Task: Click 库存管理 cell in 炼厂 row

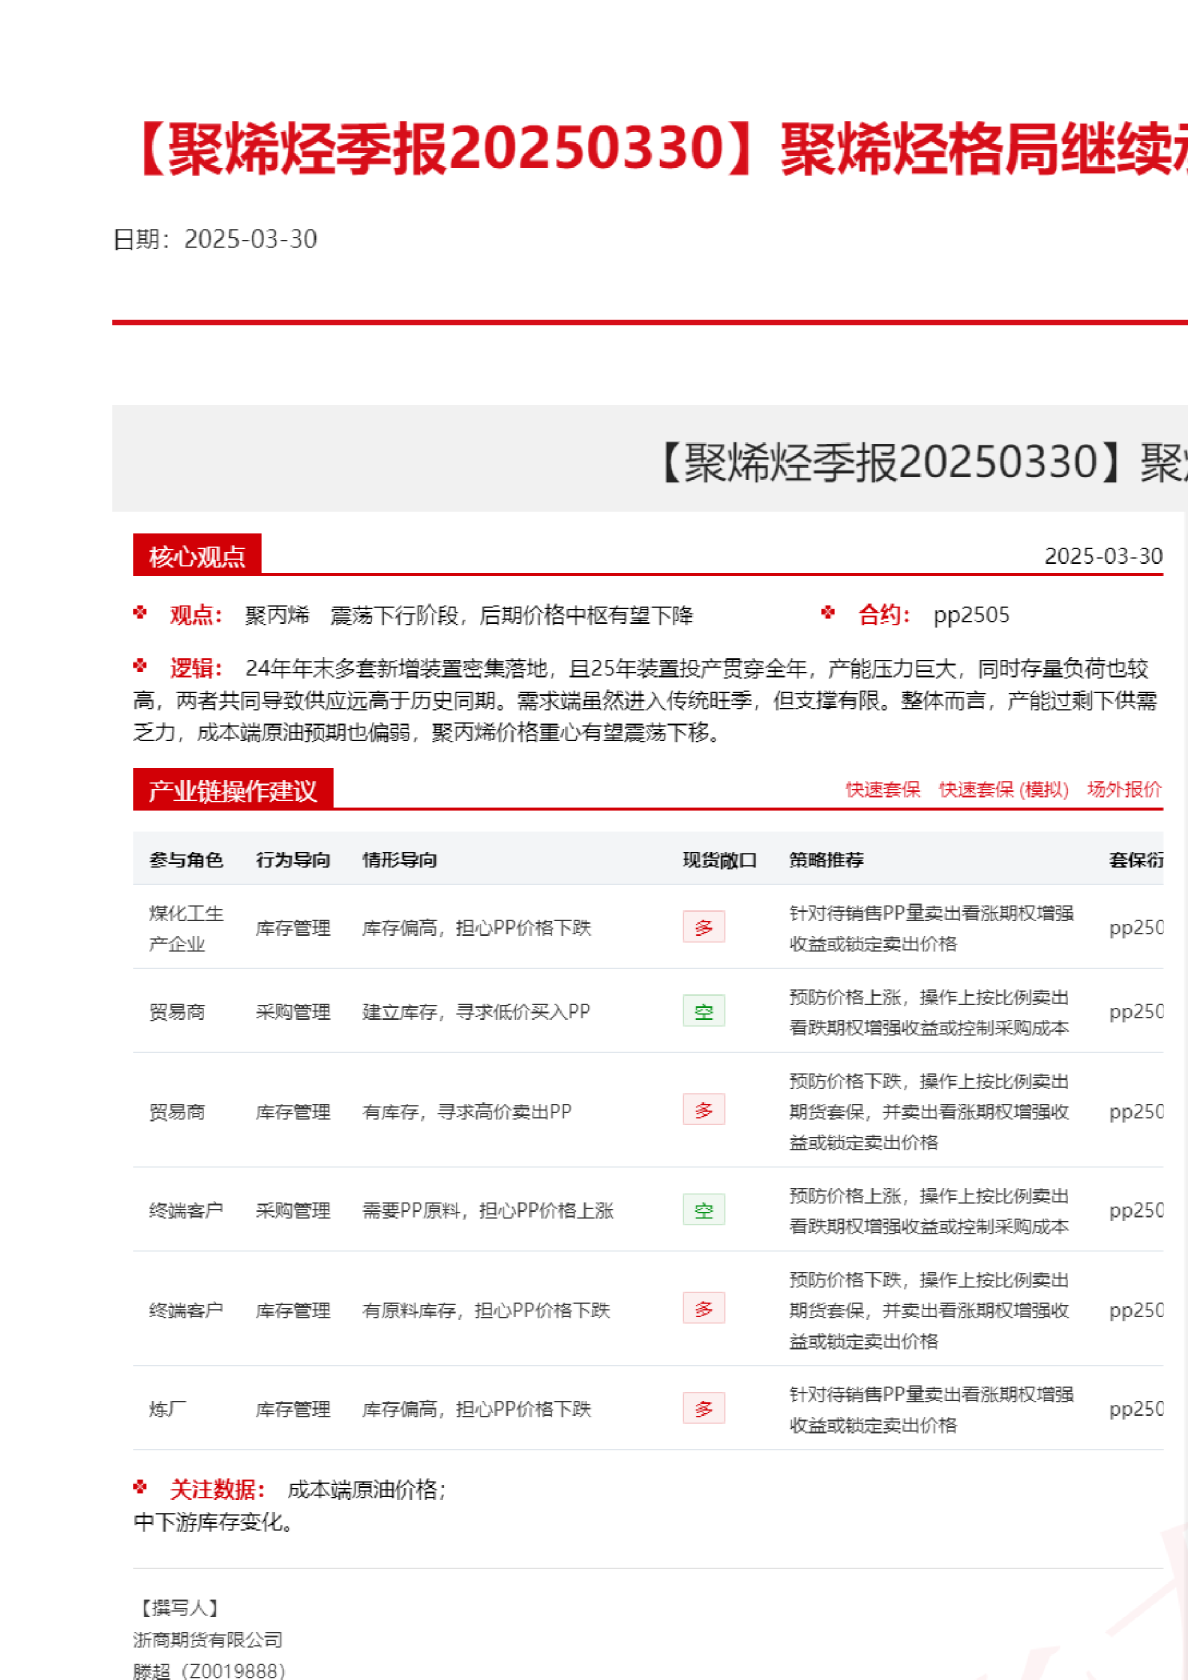Action: click(x=293, y=1409)
